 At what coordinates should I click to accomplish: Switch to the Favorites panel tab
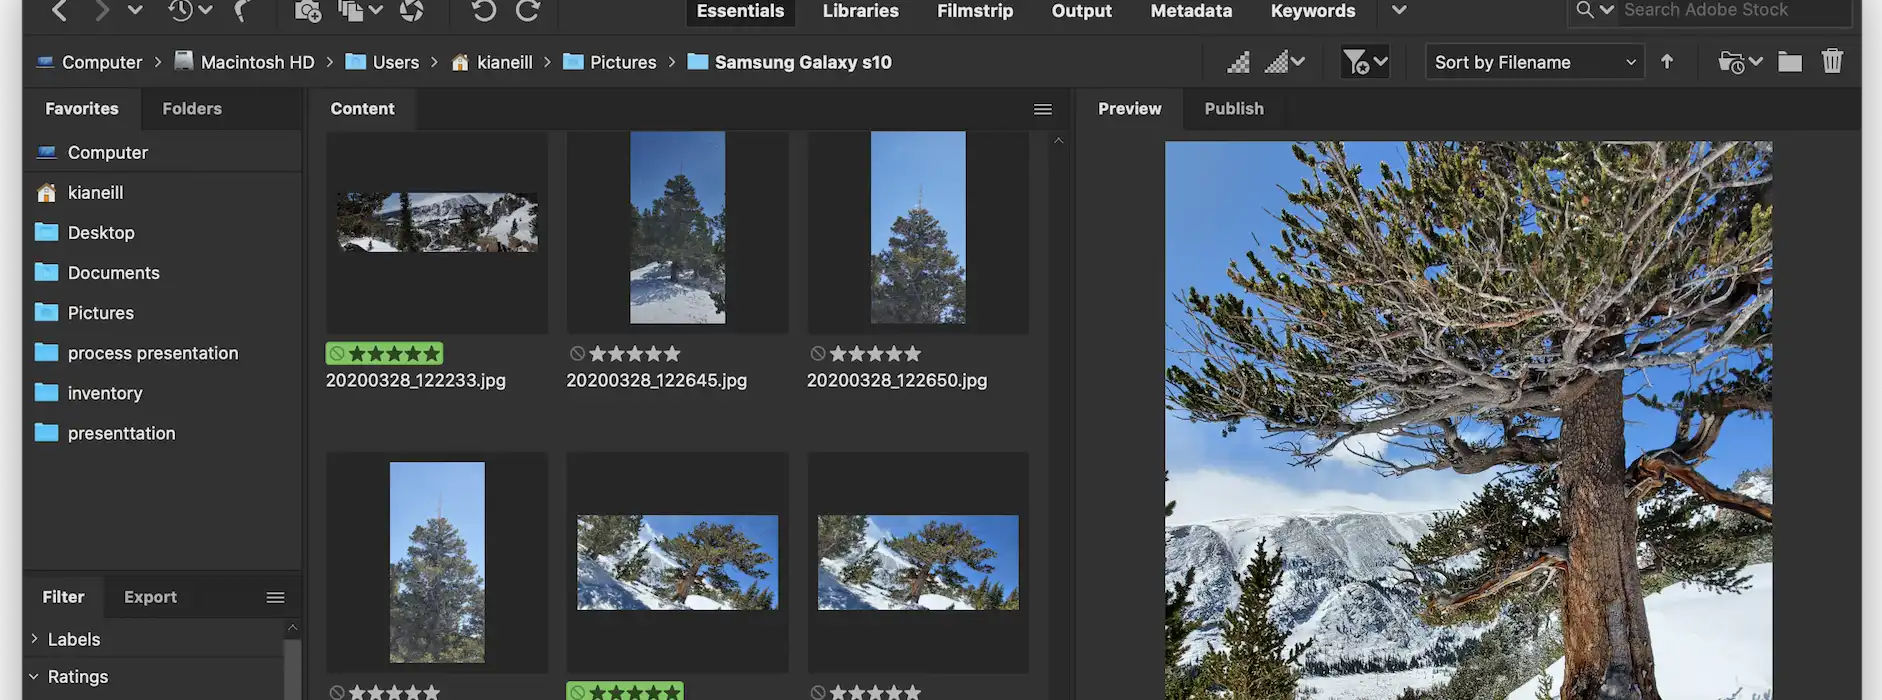(x=82, y=109)
